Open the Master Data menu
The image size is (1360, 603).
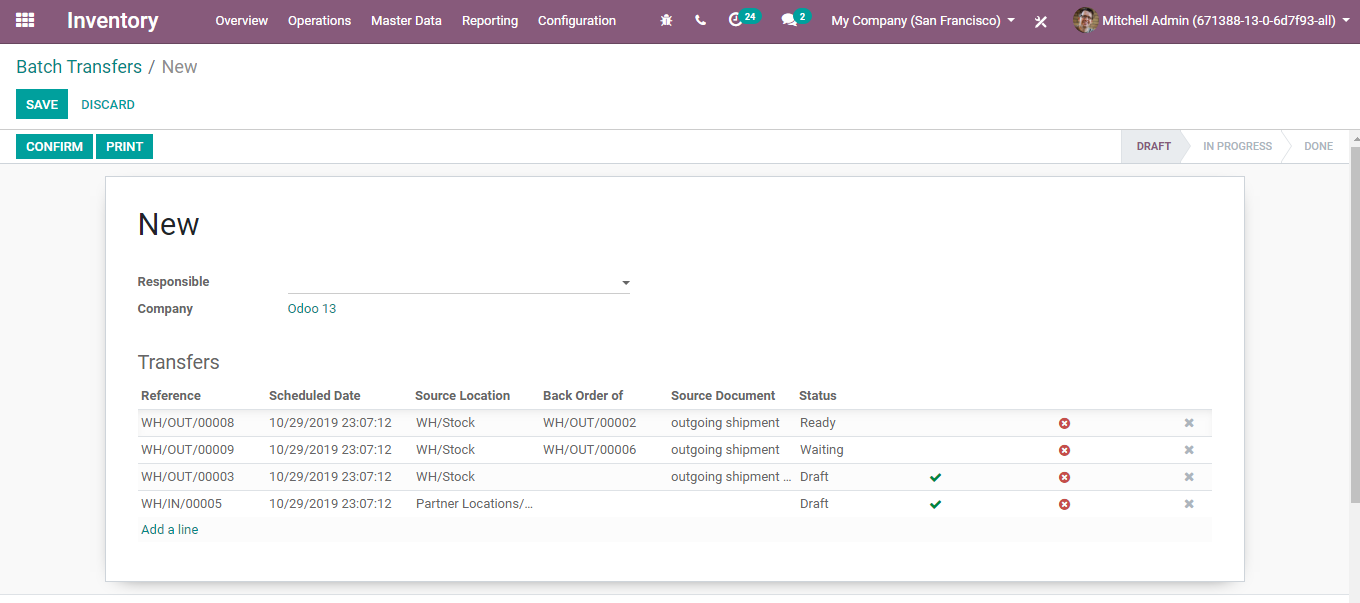[x=406, y=20]
